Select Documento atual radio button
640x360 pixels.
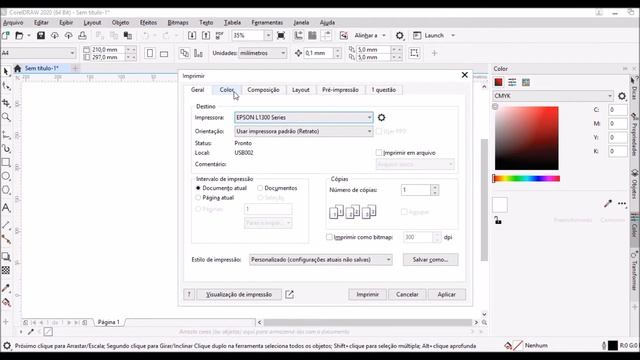pyautogui.click(x=198, y=188)
